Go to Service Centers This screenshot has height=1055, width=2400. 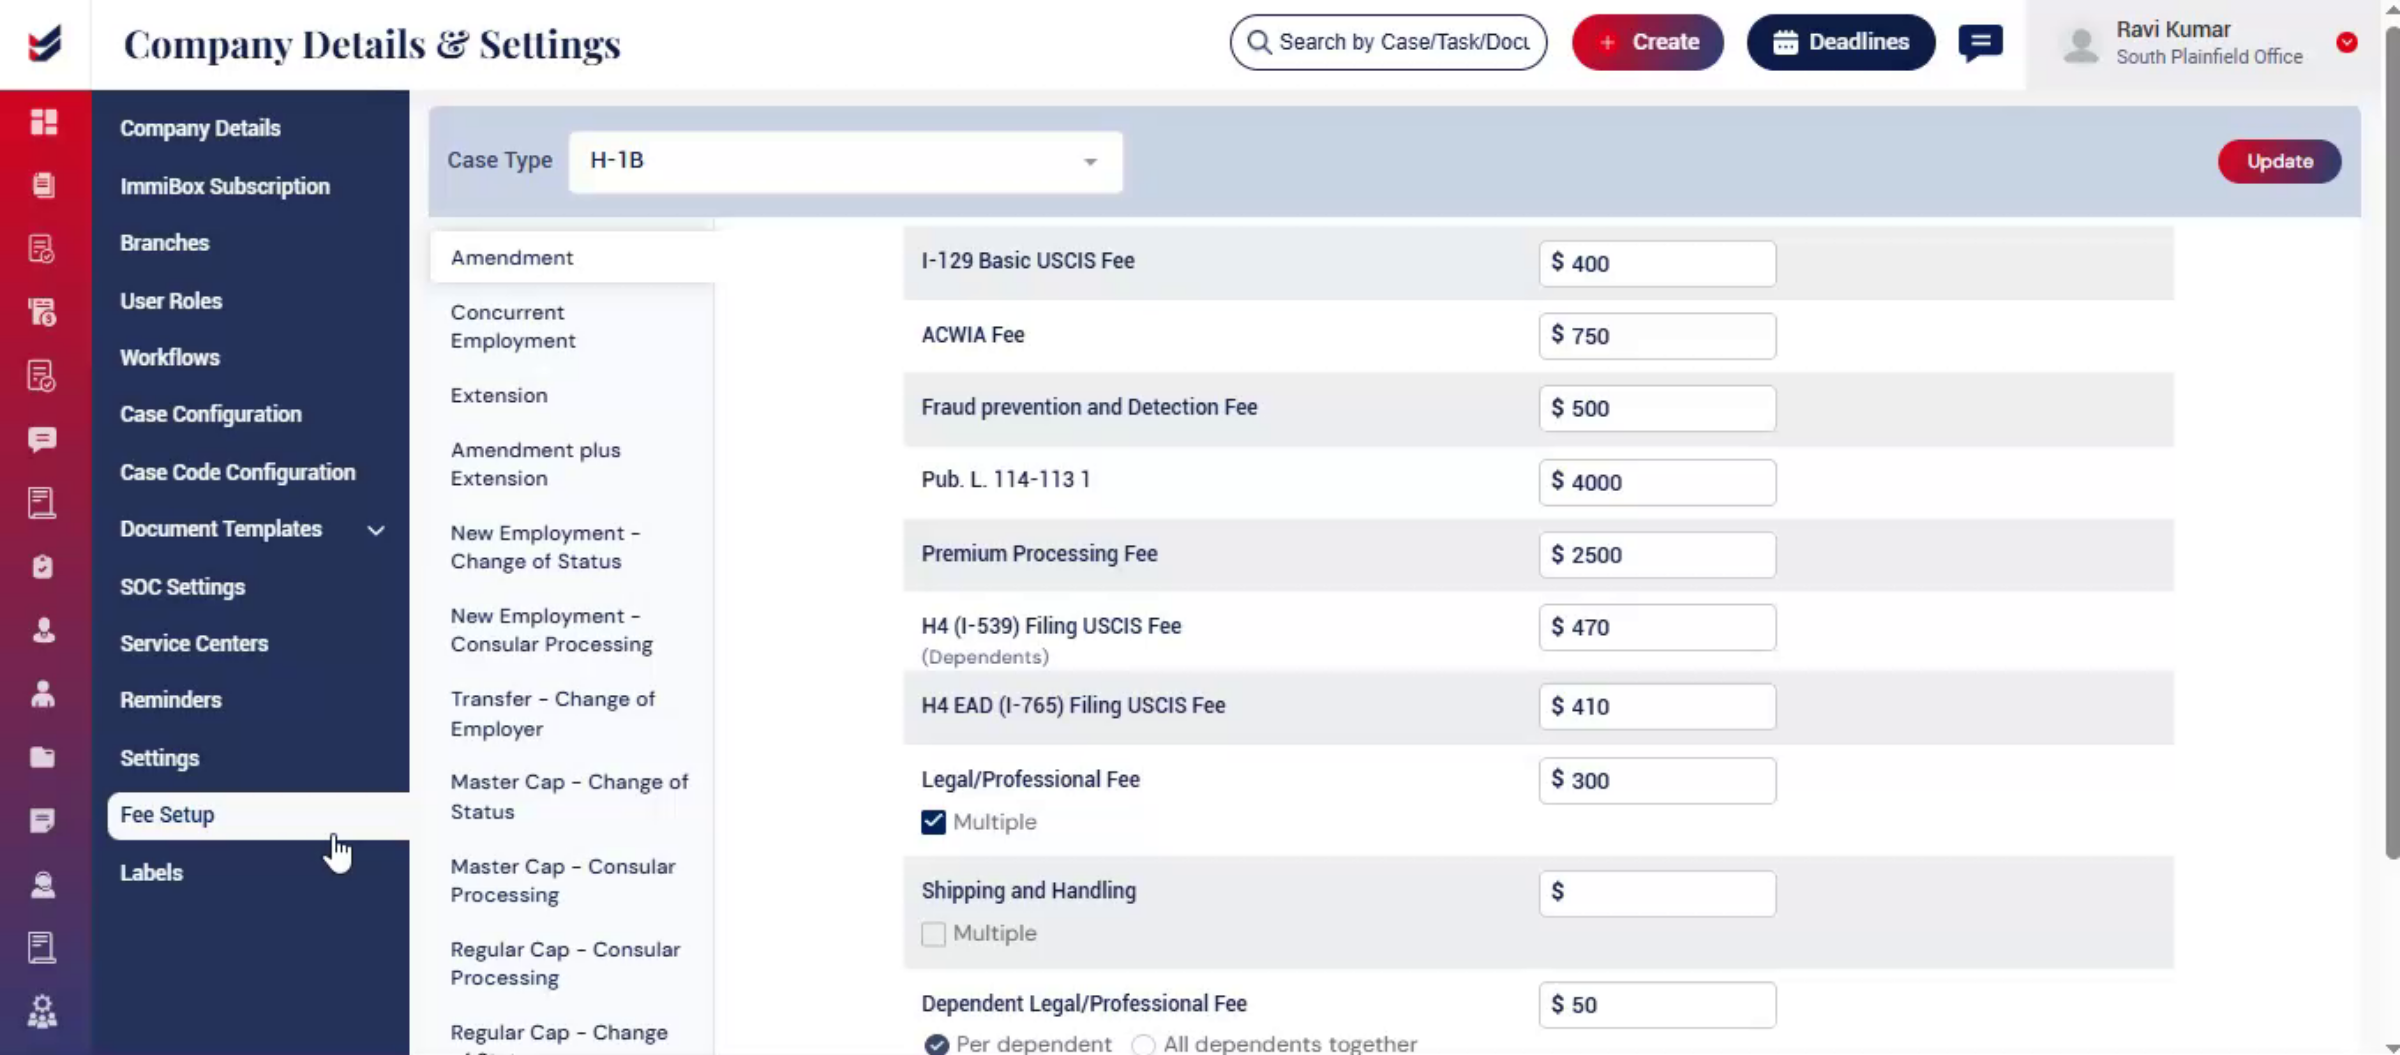click(x=194, y=643)
